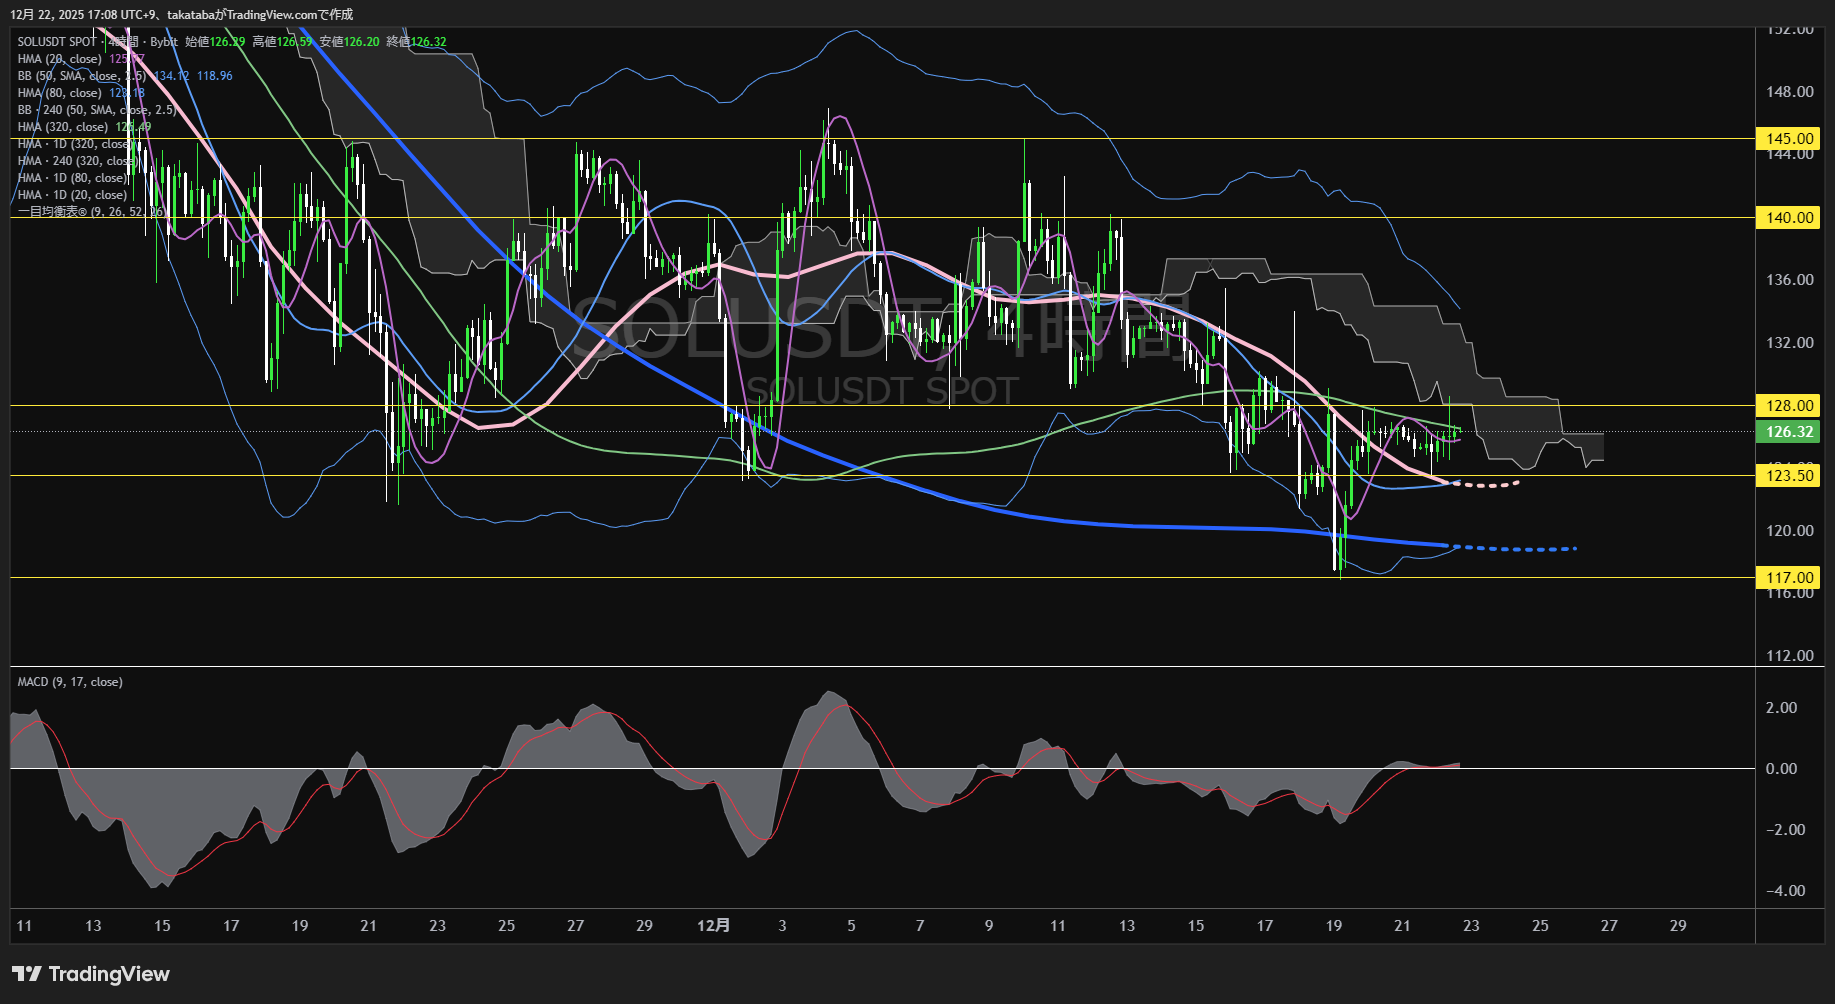Screen dimensions: 1835x1004
Task: Click the HMA (80, close) indicator label
Action: [60, 93]
